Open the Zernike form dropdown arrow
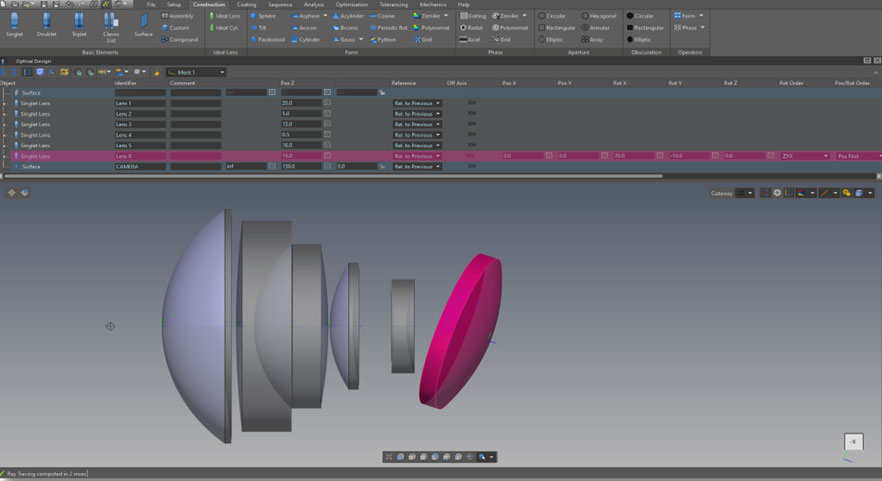882x481 pixels. click(446, 16)
